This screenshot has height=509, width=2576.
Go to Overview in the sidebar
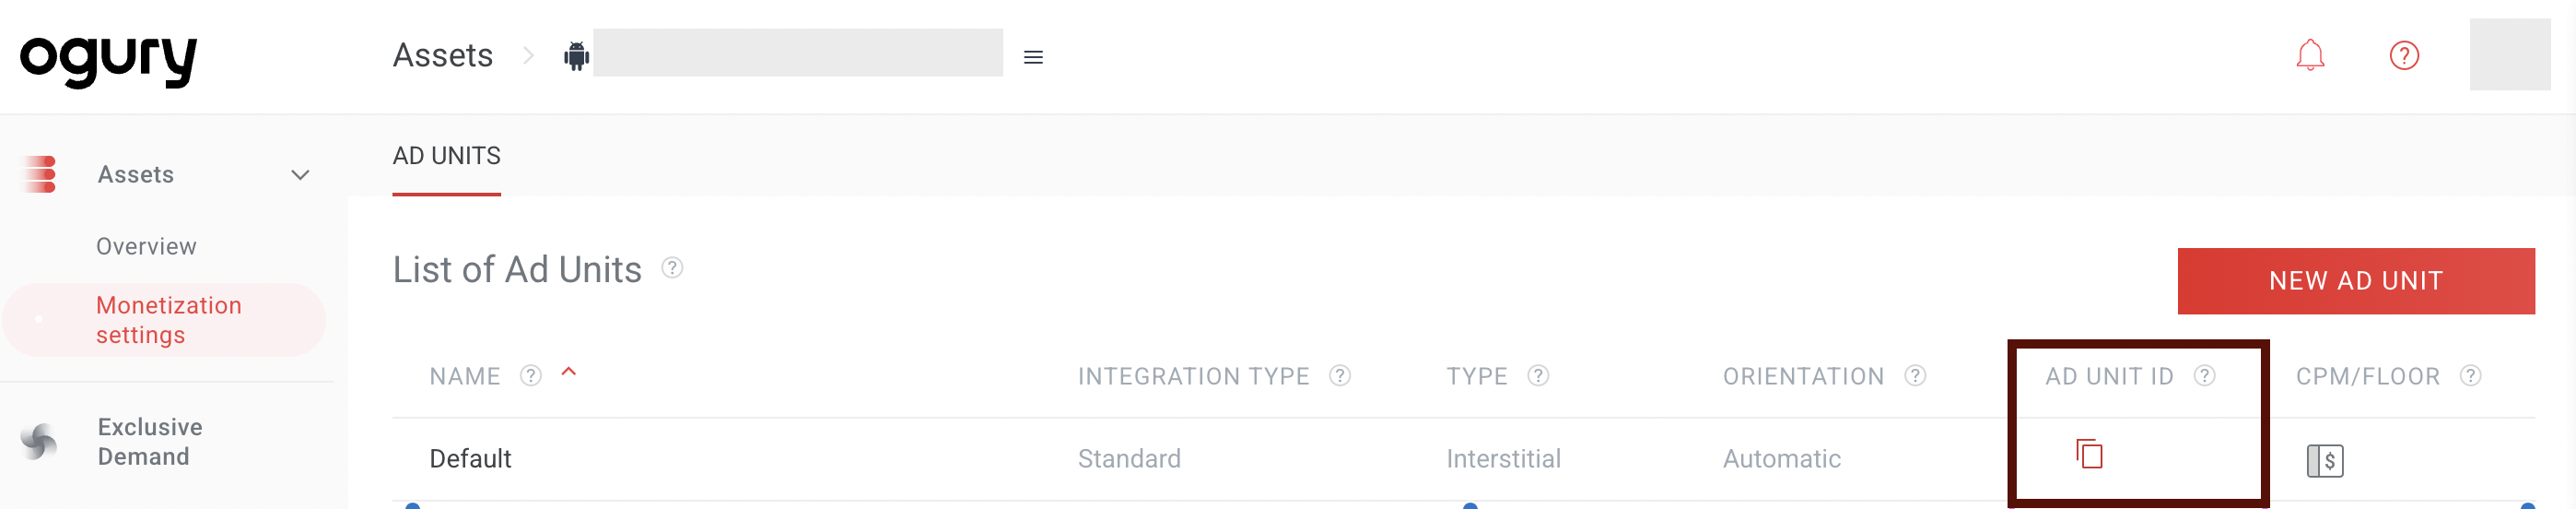point(146,246)
